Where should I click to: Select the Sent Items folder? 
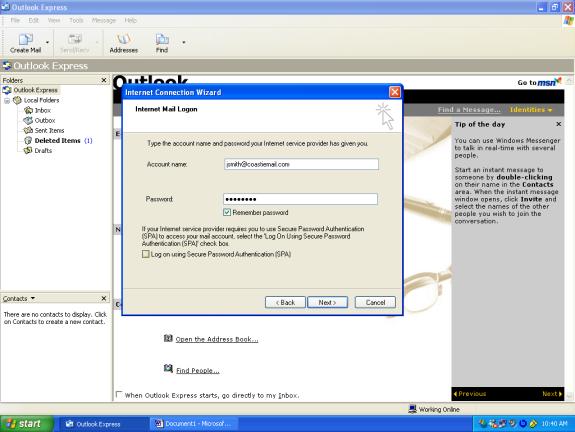point(44,130)
